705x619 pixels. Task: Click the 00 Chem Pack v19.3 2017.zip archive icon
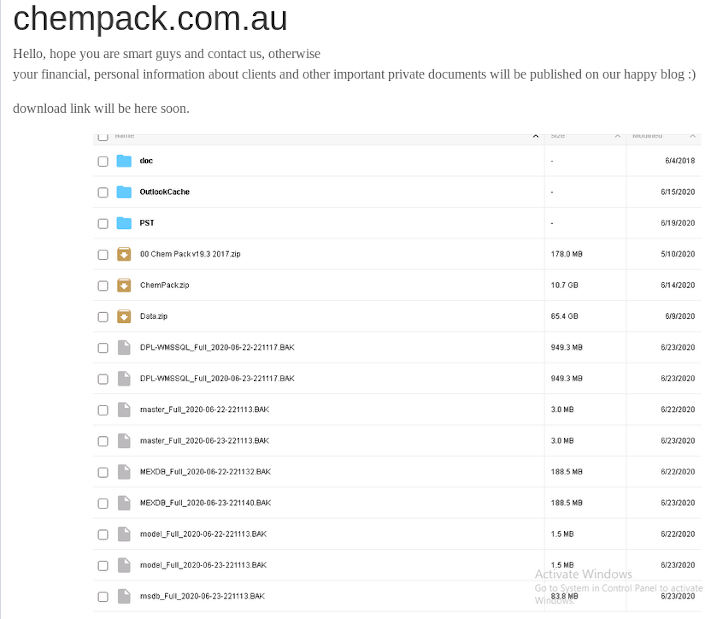click(124, 254)
